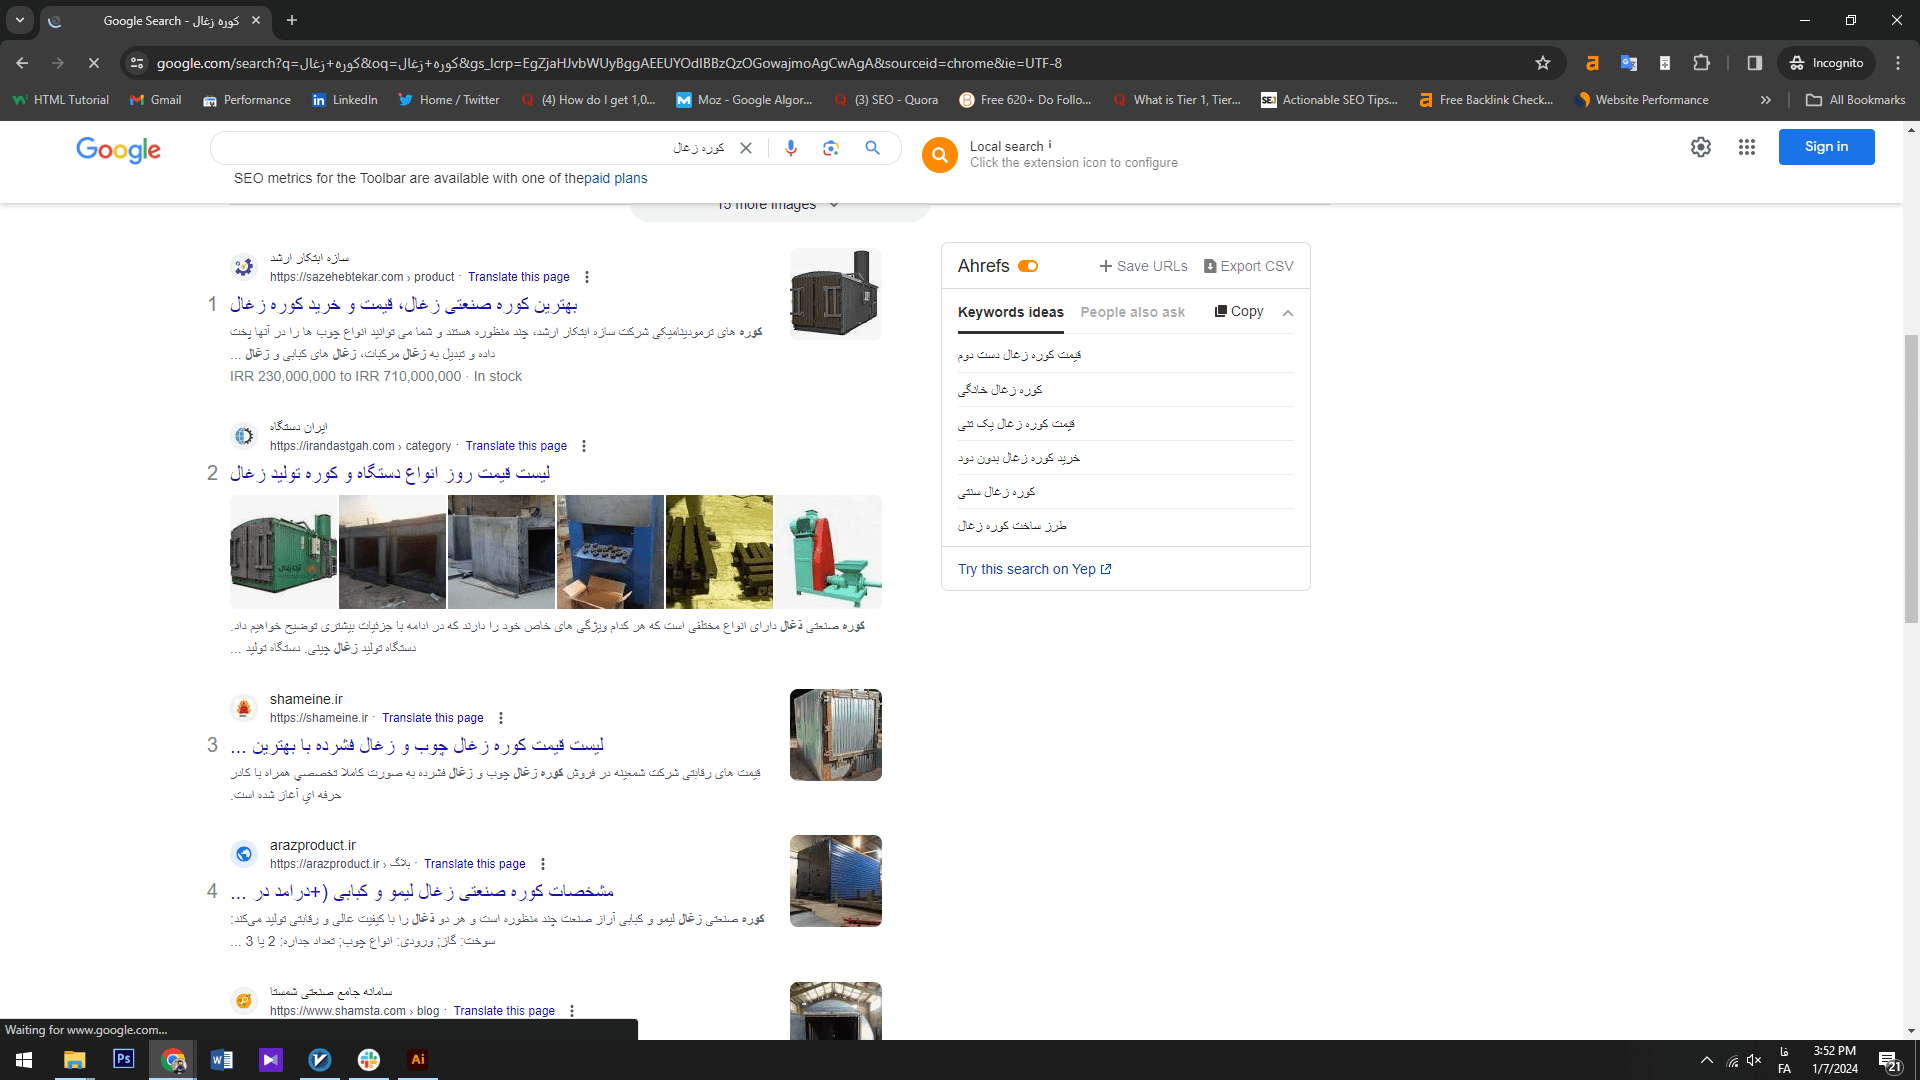Open options for shameine.ir result

pos(501,718)
